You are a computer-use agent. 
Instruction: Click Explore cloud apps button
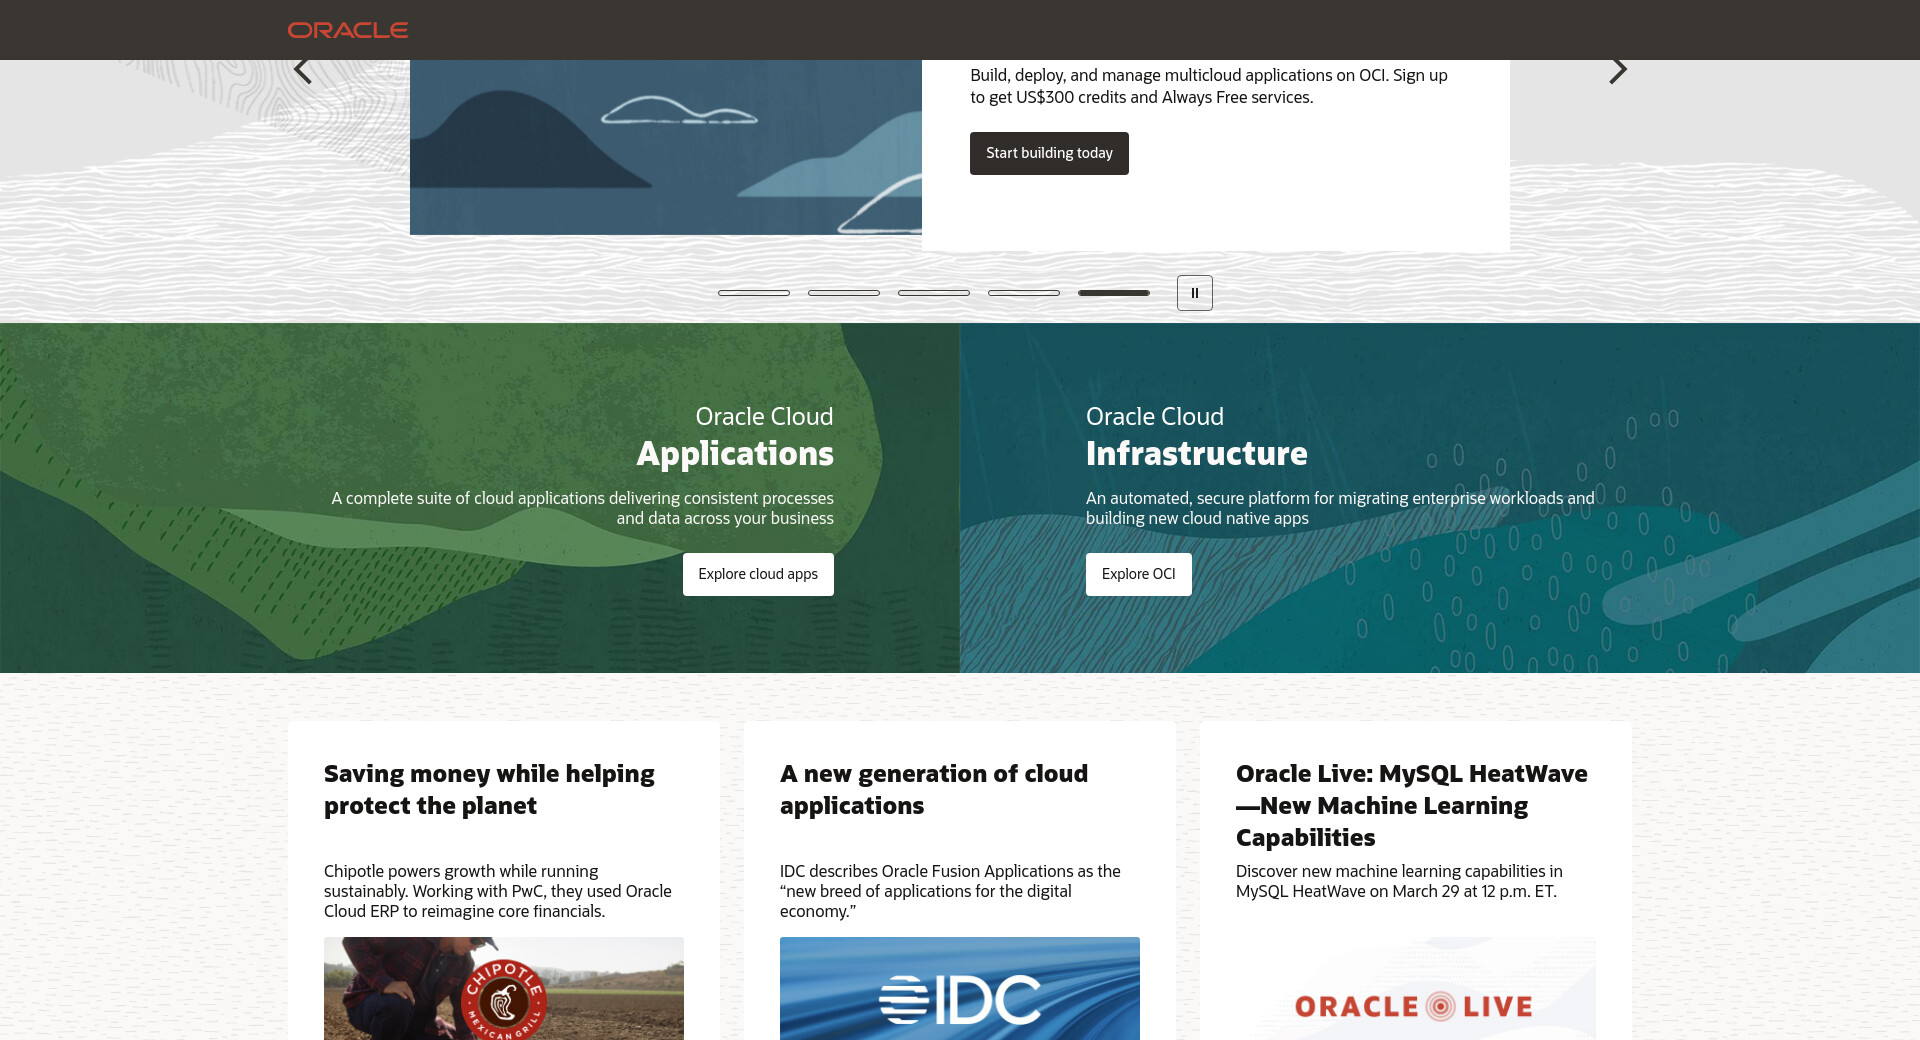[x=758, y=574]
